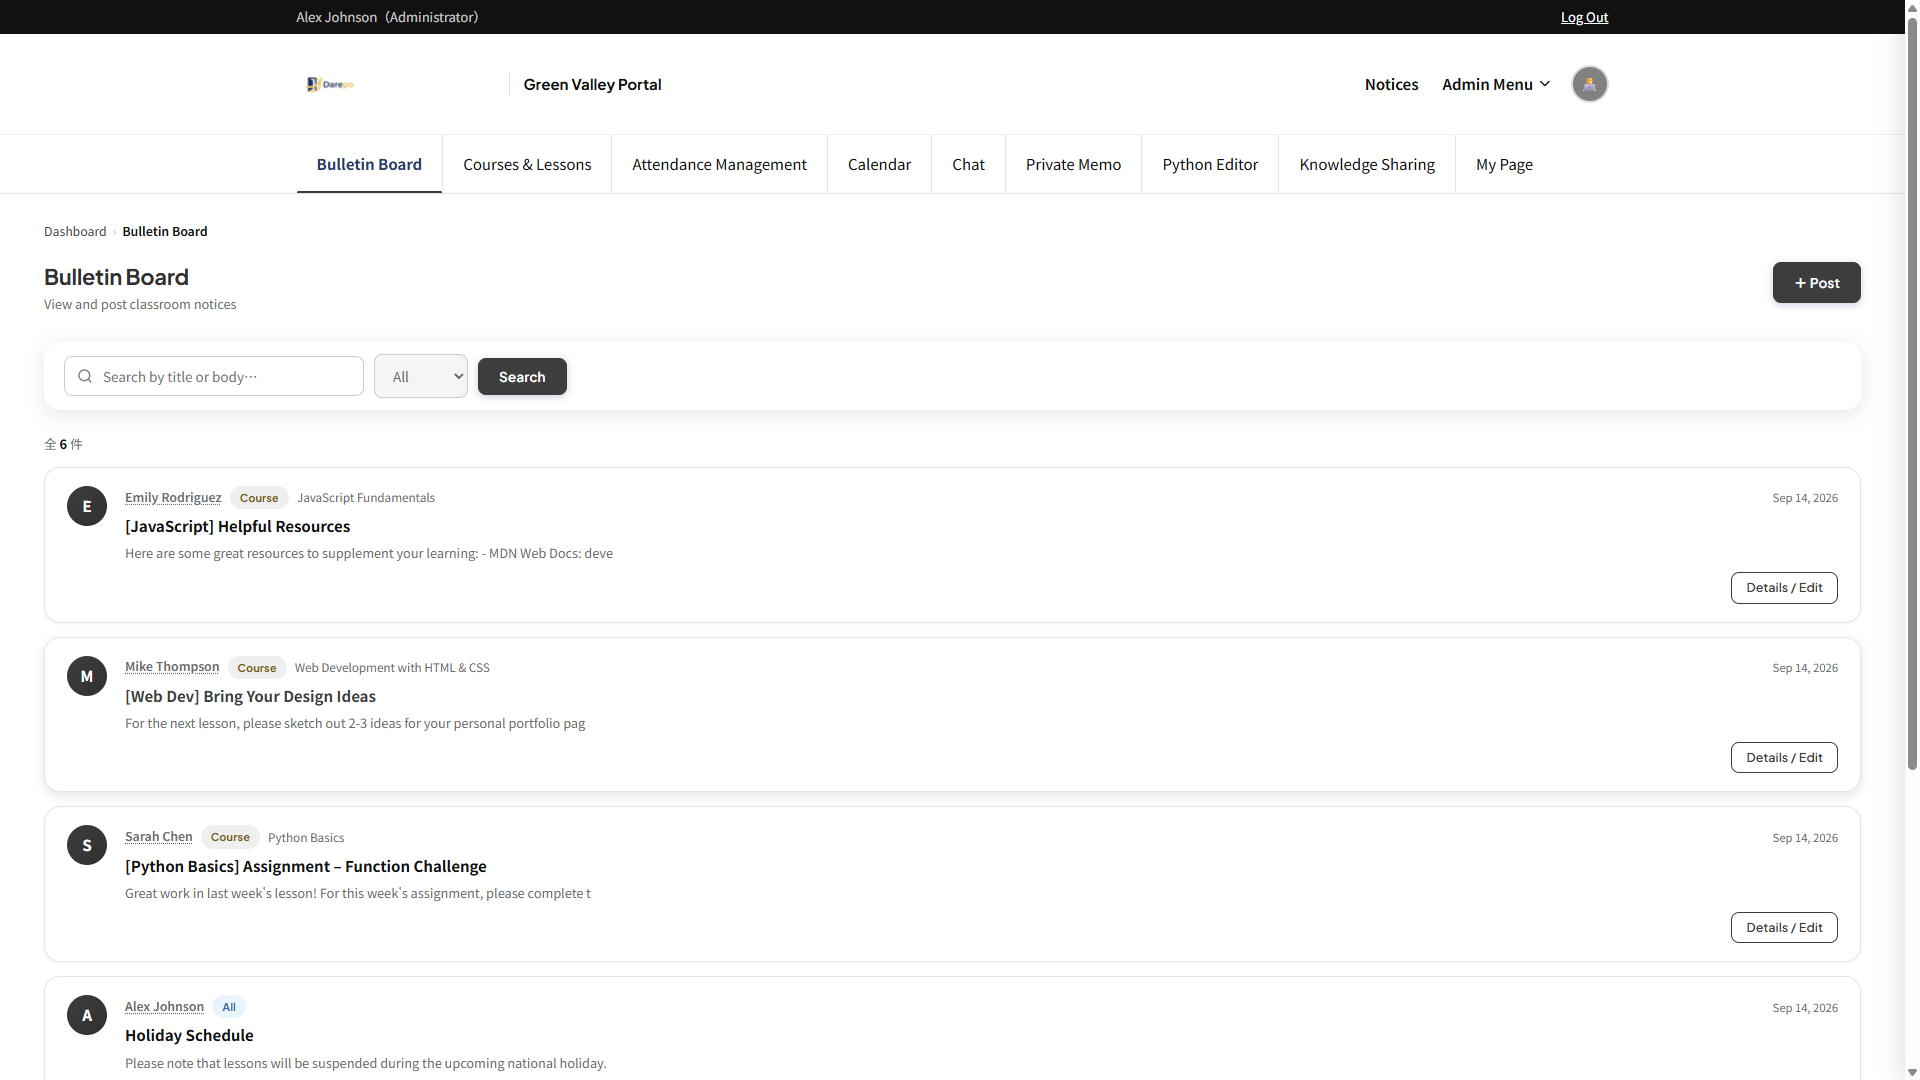Screen dimensions: 1920x1080
Task: Focus the search by title or body field
Action: (x=214, y=376)
